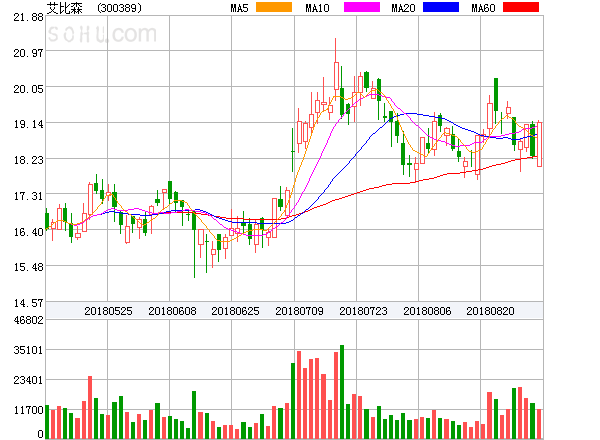The image size is (600, 440).
Task: Click the 20180525 date label
Action: [108, 311]
